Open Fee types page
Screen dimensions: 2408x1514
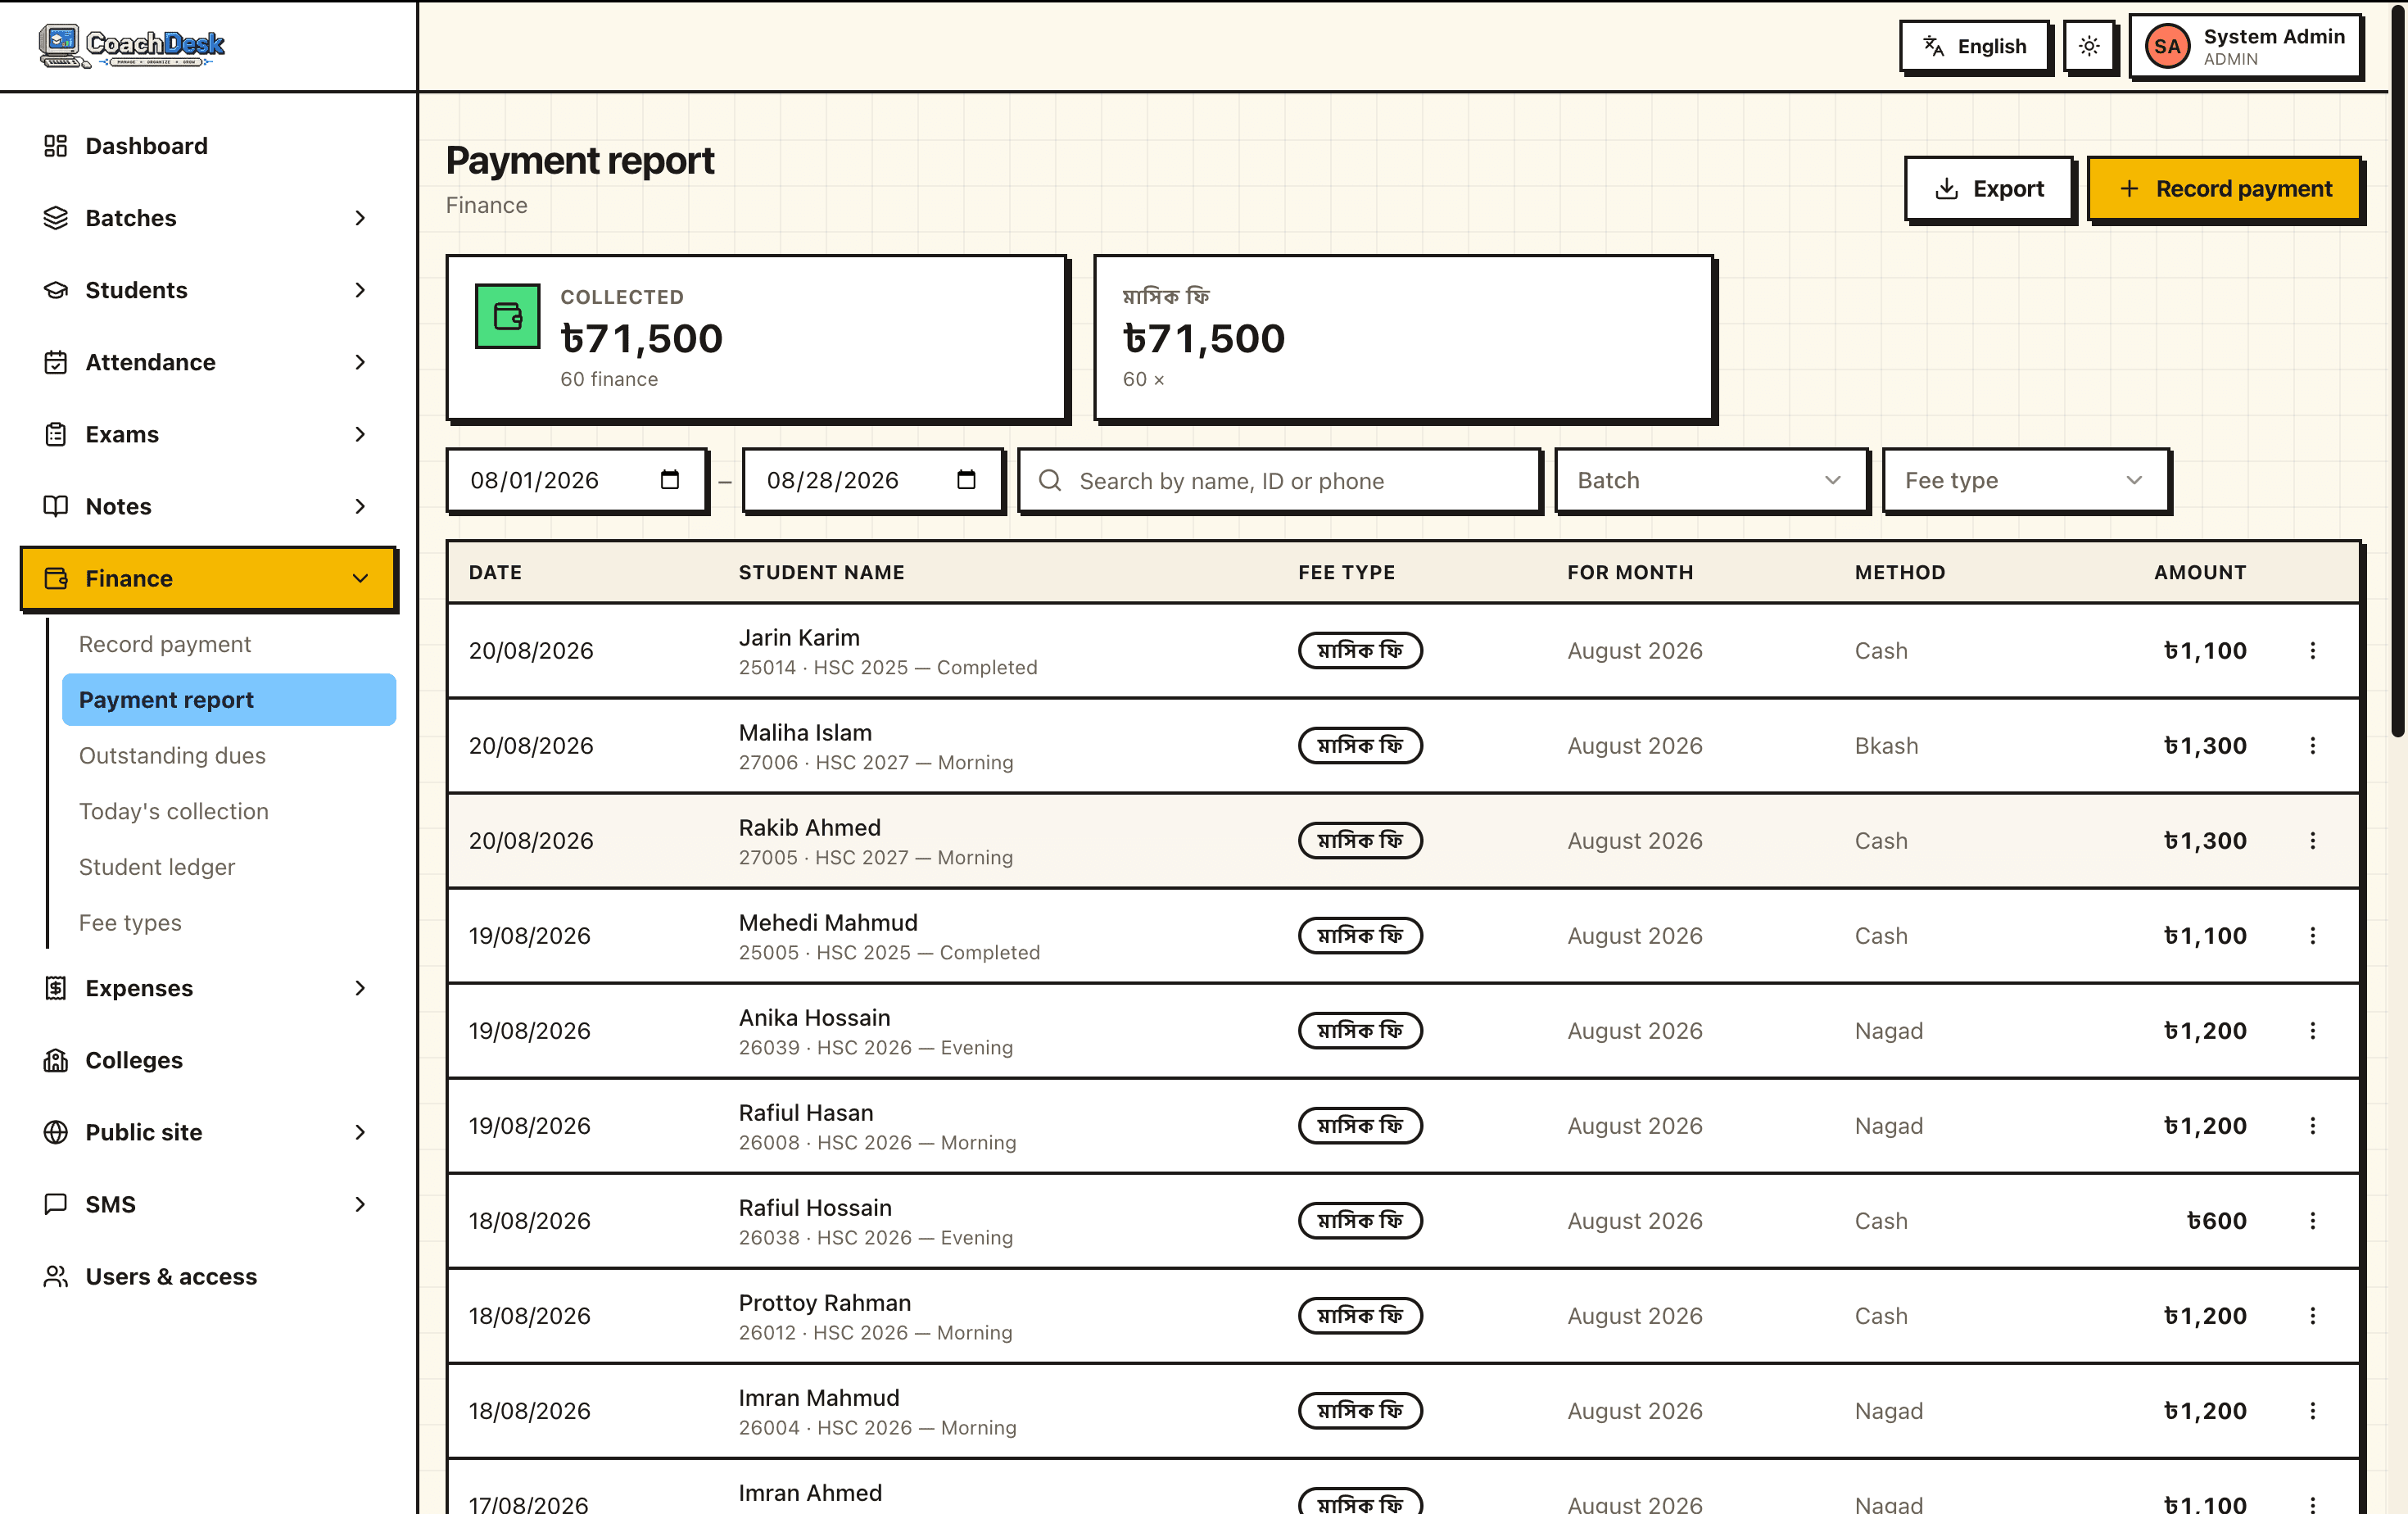tap(130, 923)
